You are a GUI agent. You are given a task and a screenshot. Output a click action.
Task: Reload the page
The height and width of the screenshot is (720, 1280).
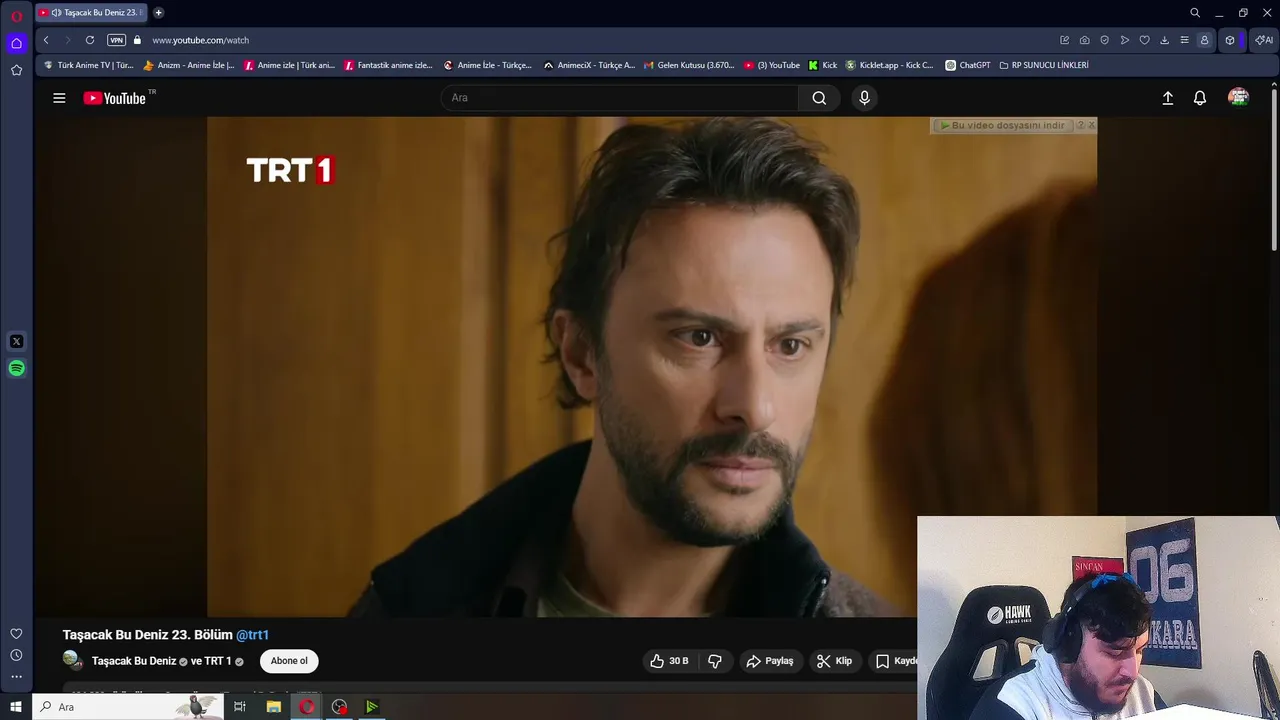pos(90,40)
